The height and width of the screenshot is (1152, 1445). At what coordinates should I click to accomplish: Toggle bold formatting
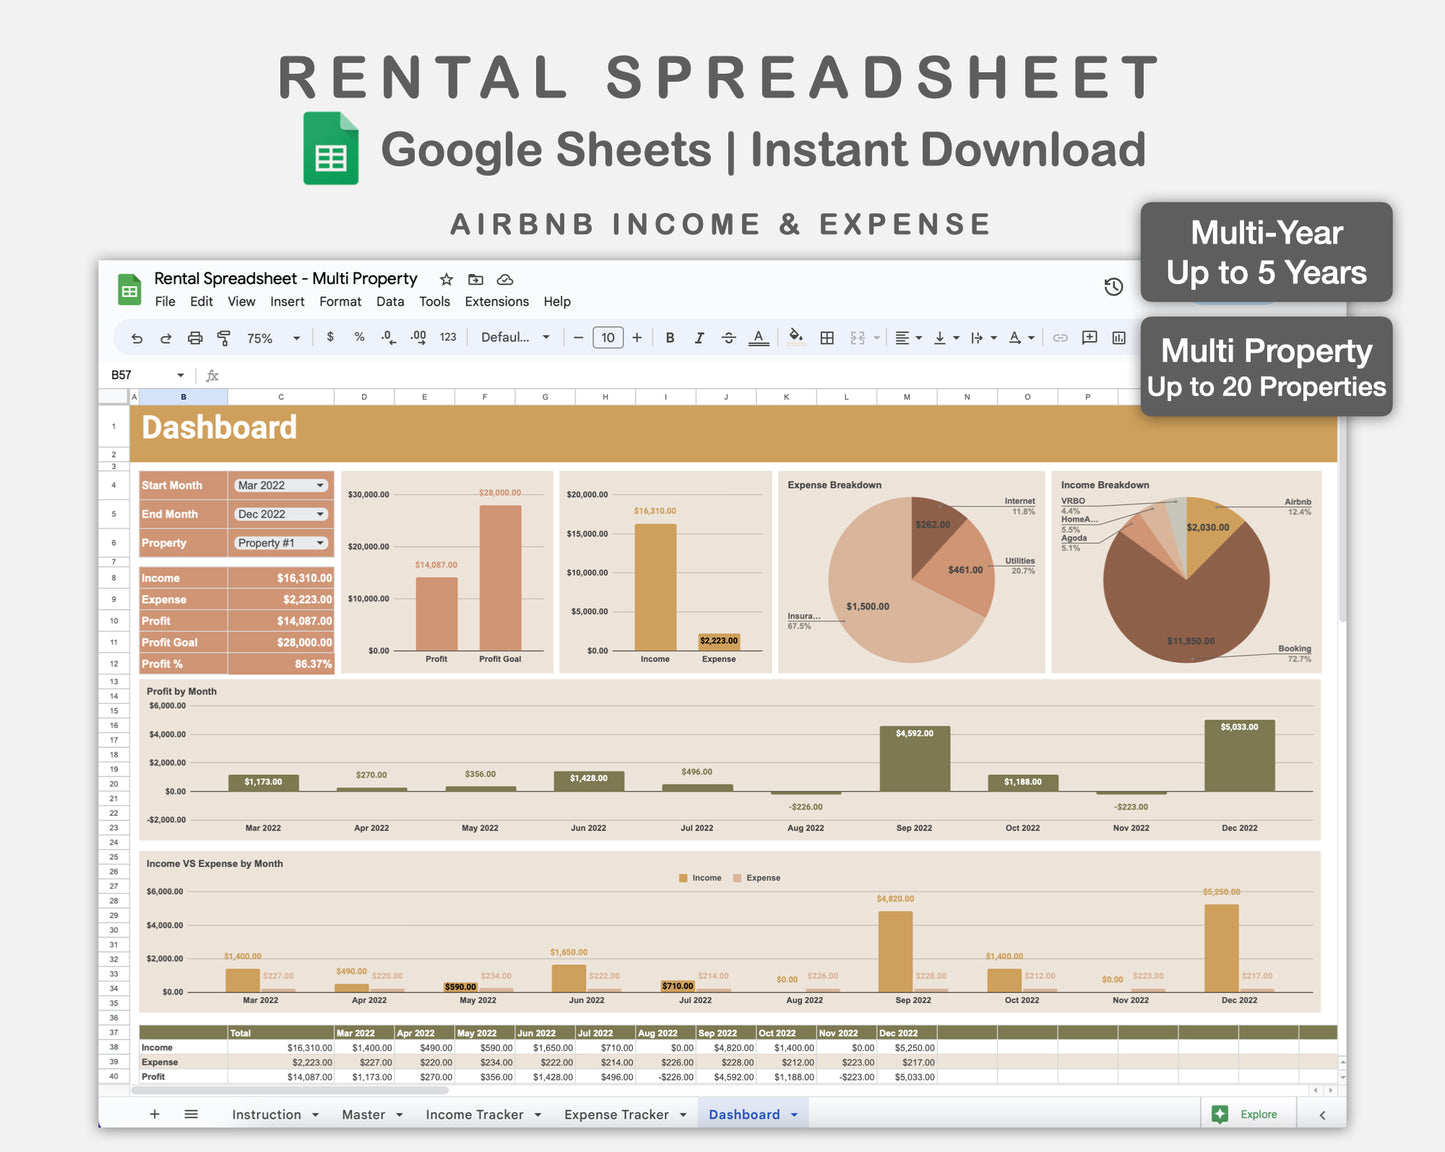[x=670, y=337]
